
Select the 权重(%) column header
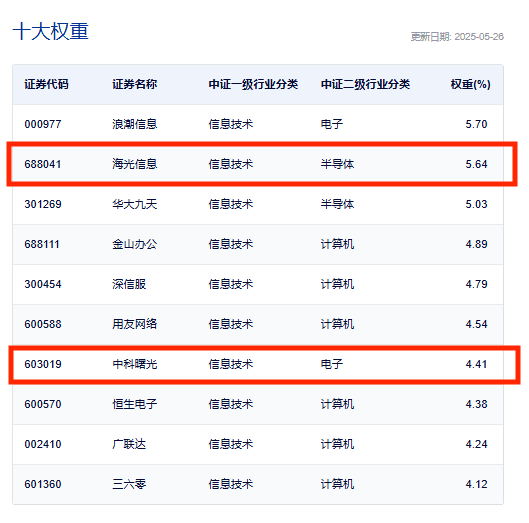[470, 84]
